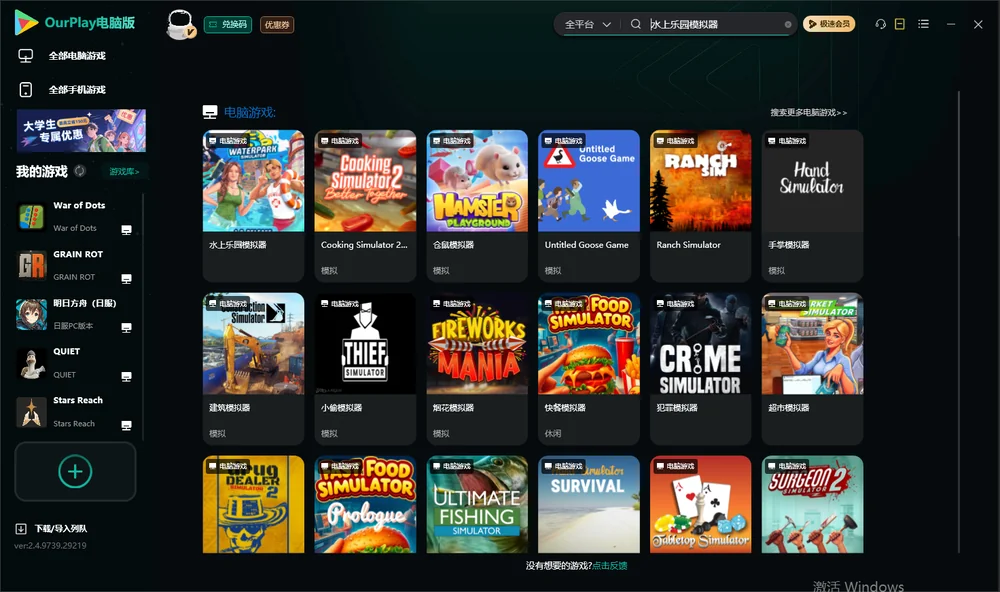
Task: Click the 优惠券 coupon button
Action: coord(277,25)
